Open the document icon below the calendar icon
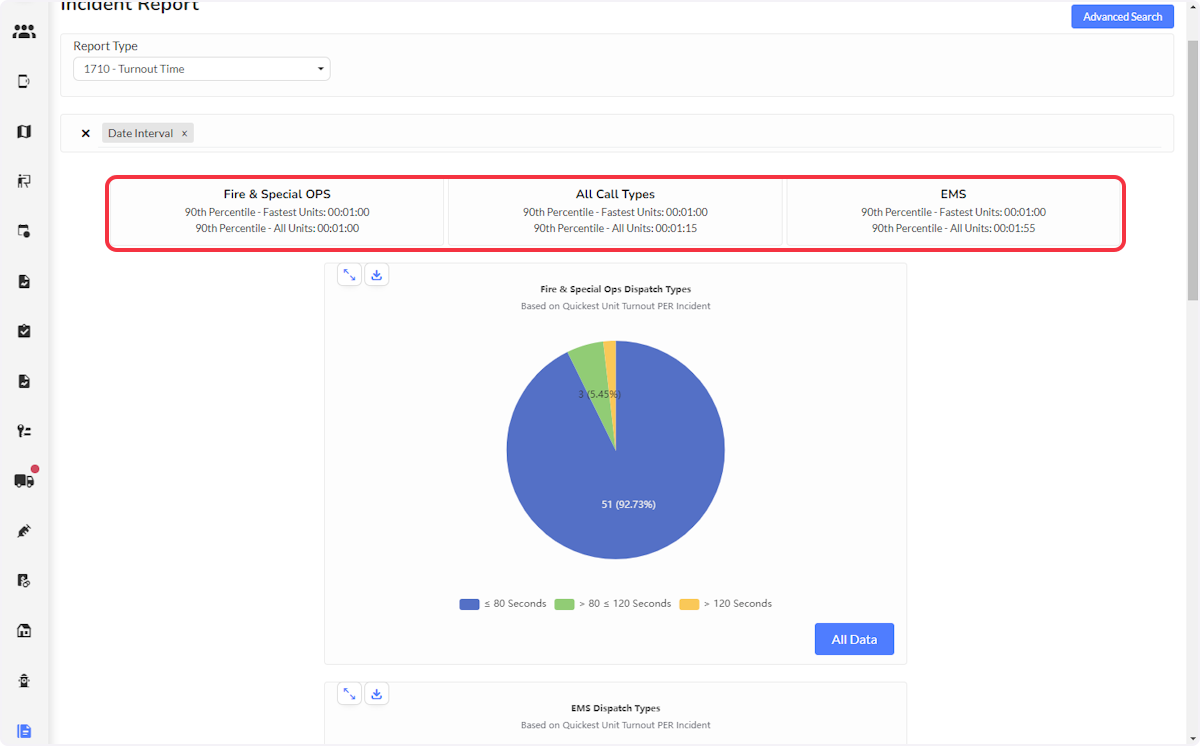This screenshot has width=1200, height=746. (x=24, y=281)
